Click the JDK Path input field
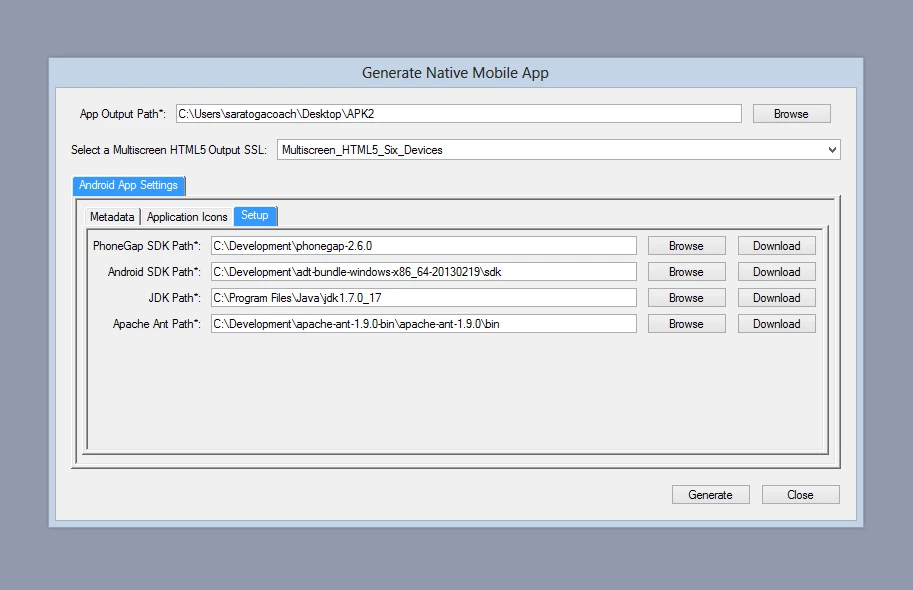Screen dimensions: 913x590 [423, 298]
